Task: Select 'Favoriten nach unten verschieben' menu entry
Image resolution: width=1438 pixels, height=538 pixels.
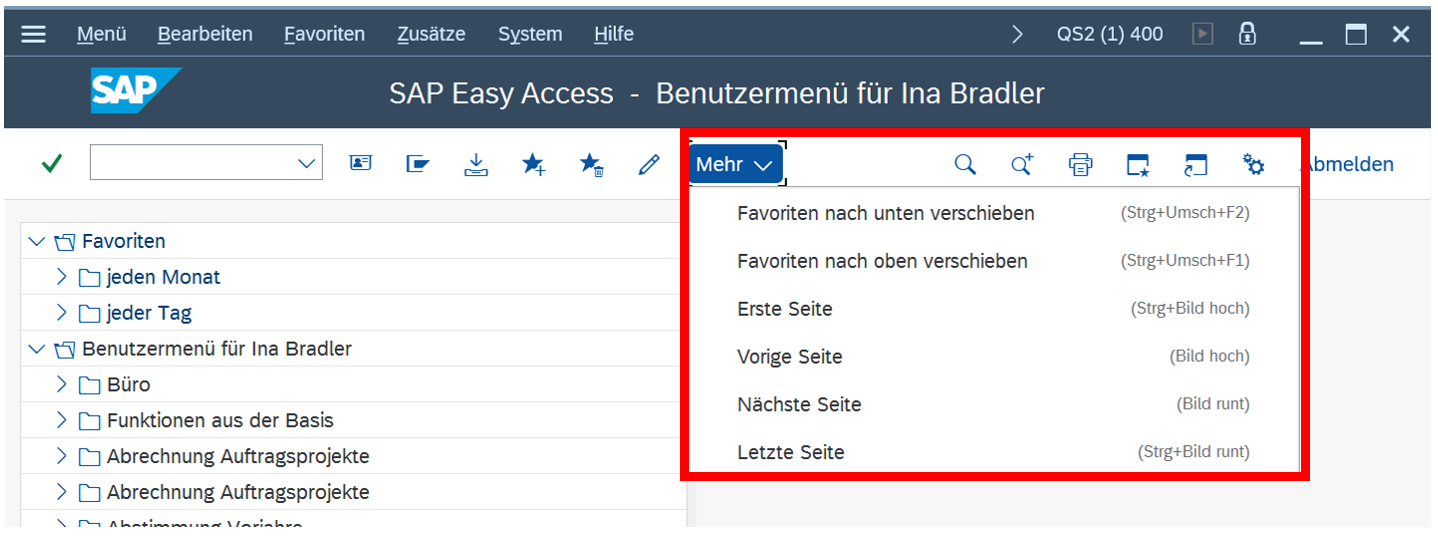Action: click(885, 213)
